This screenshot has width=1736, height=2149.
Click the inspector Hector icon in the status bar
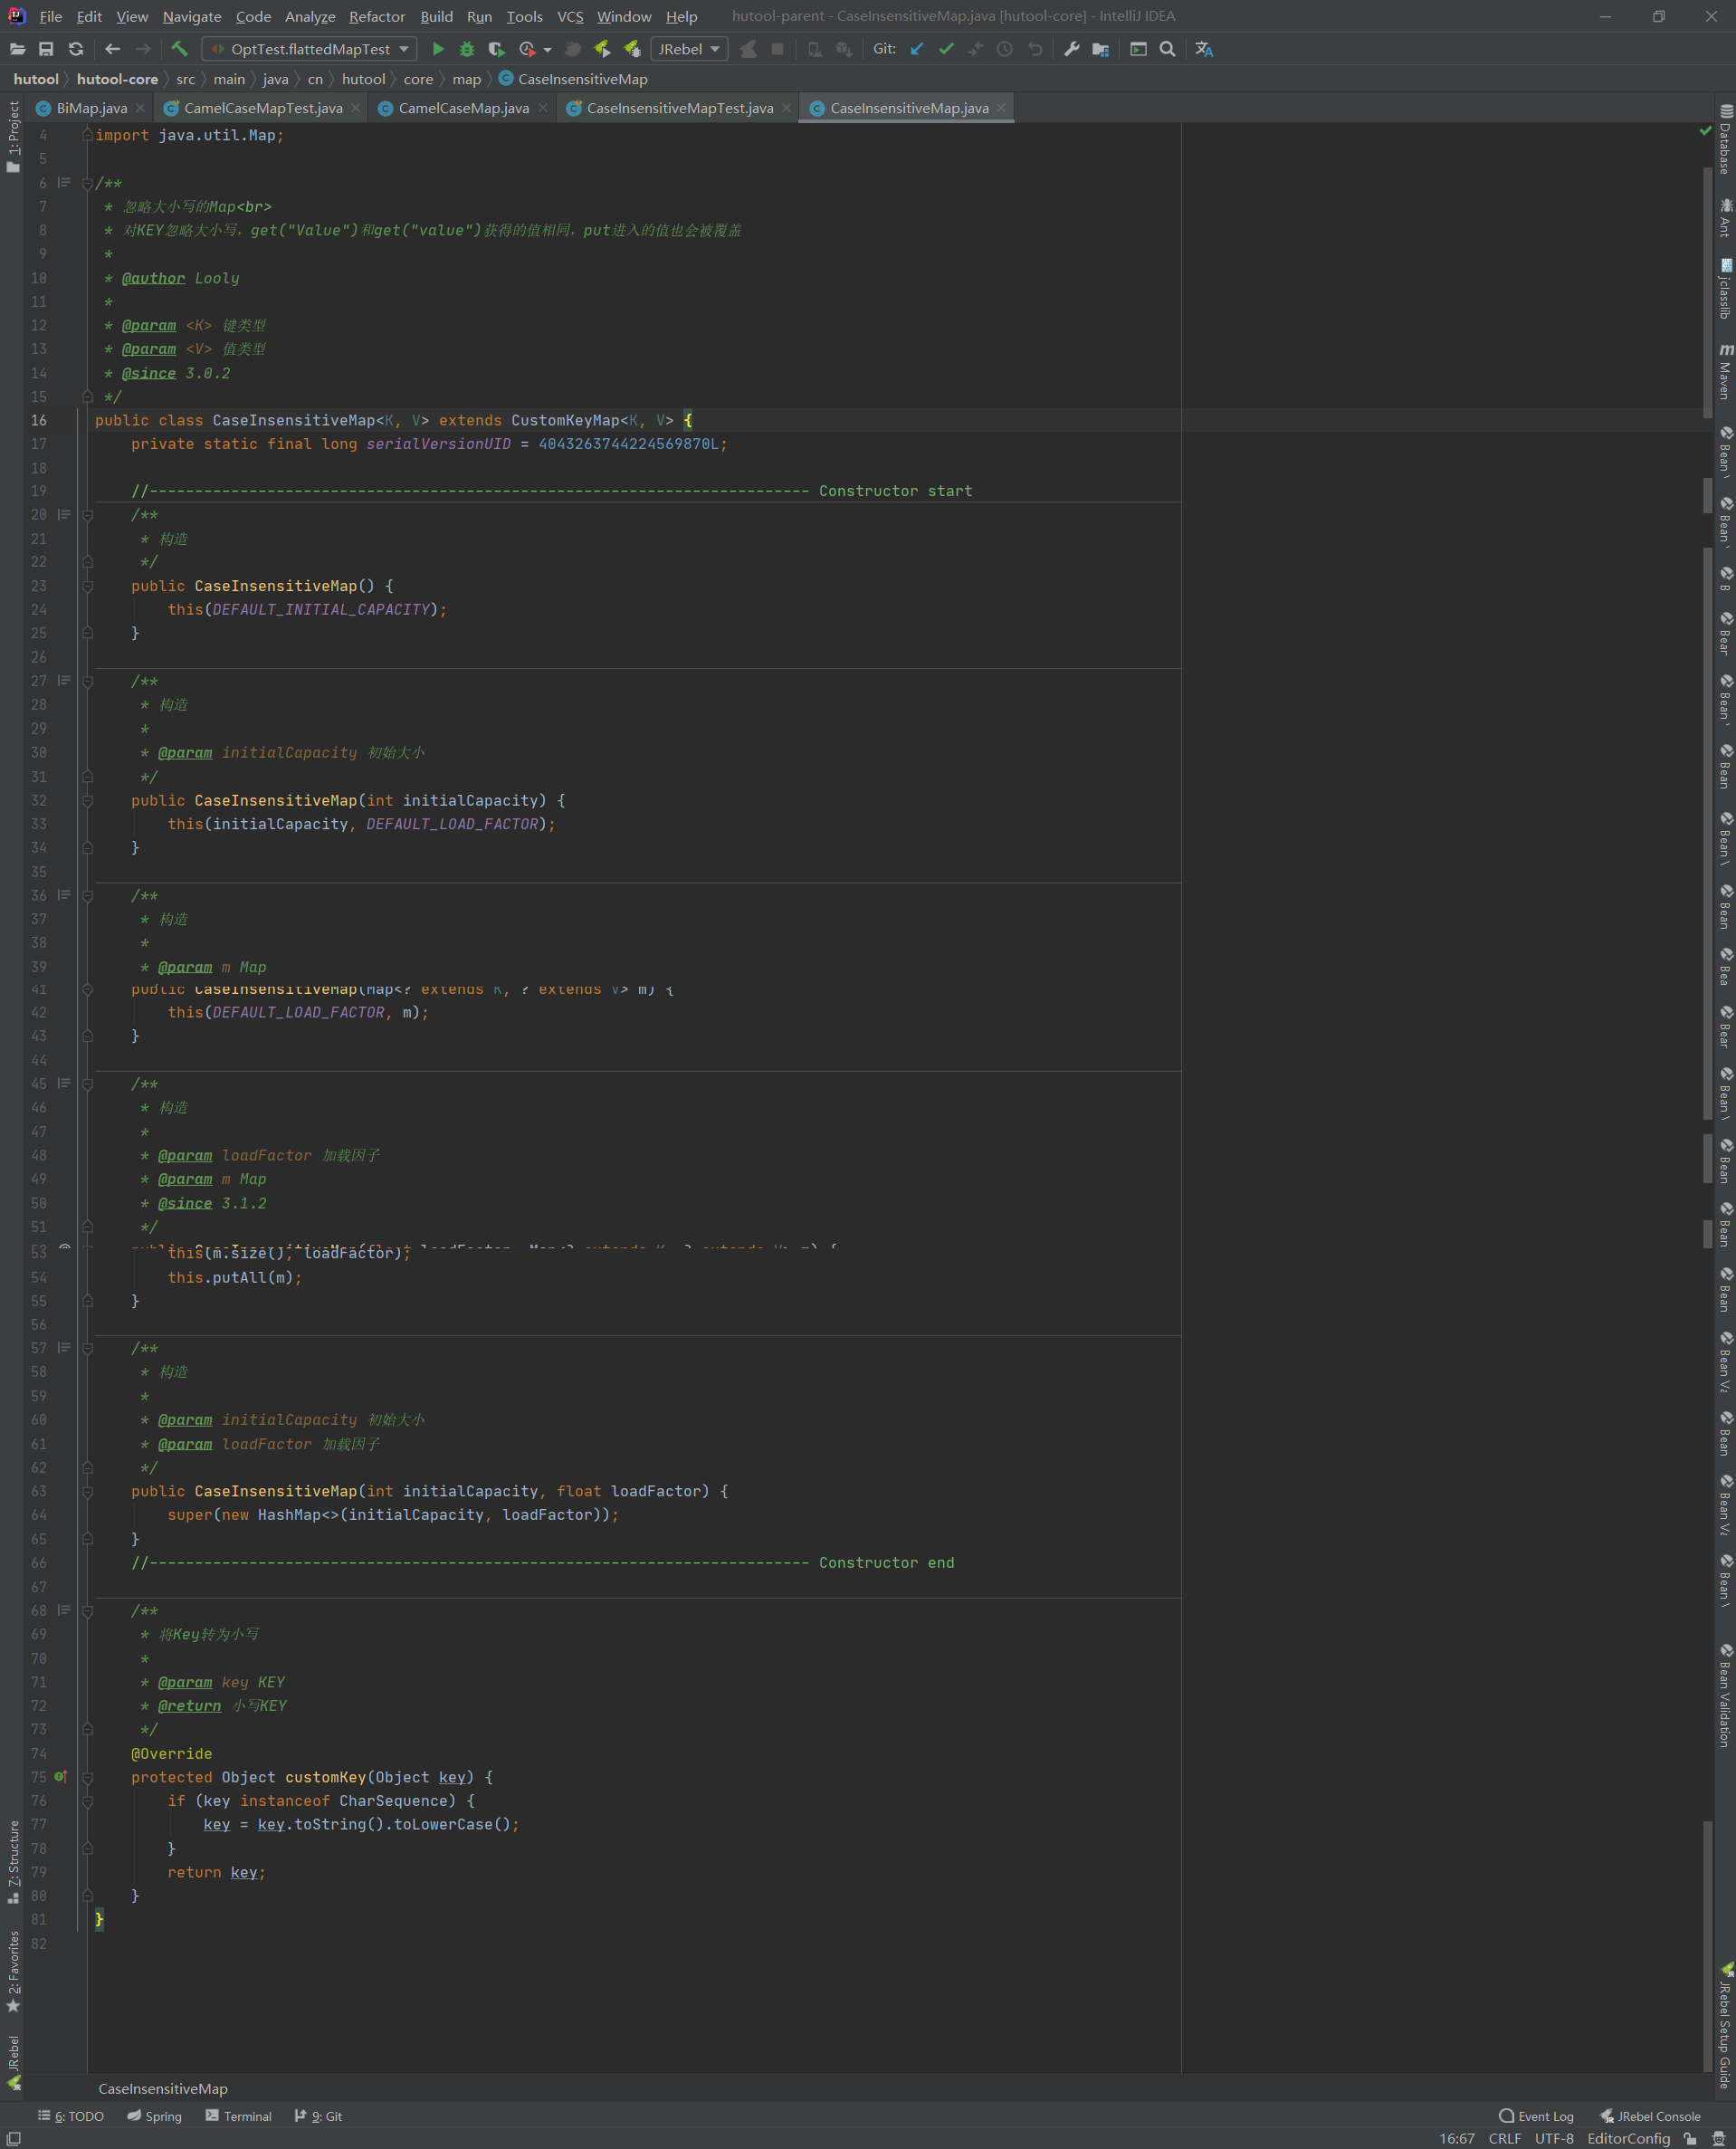pyautogui.click(x=1719, y=2138)
